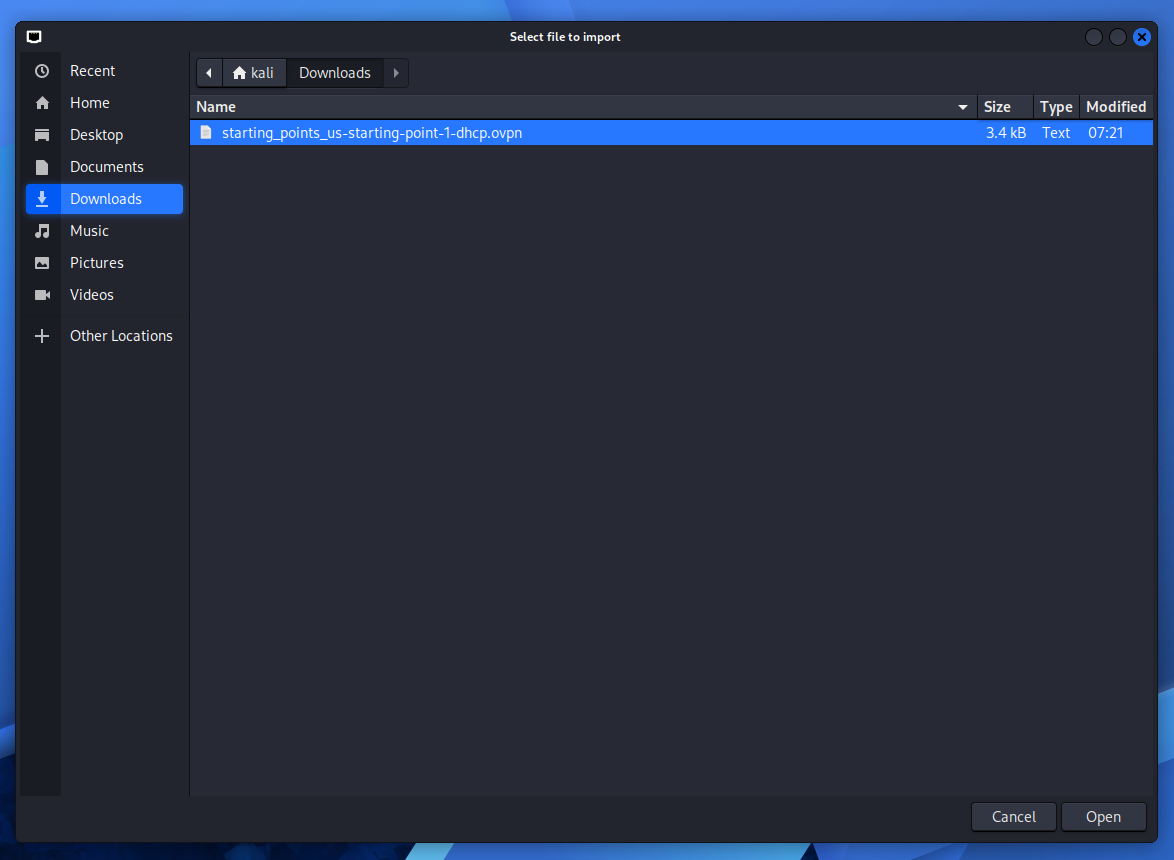This screenshot has height=860, width=1174.
Task: Open the kali home folder breadcrumb
Action: point(254,73)
